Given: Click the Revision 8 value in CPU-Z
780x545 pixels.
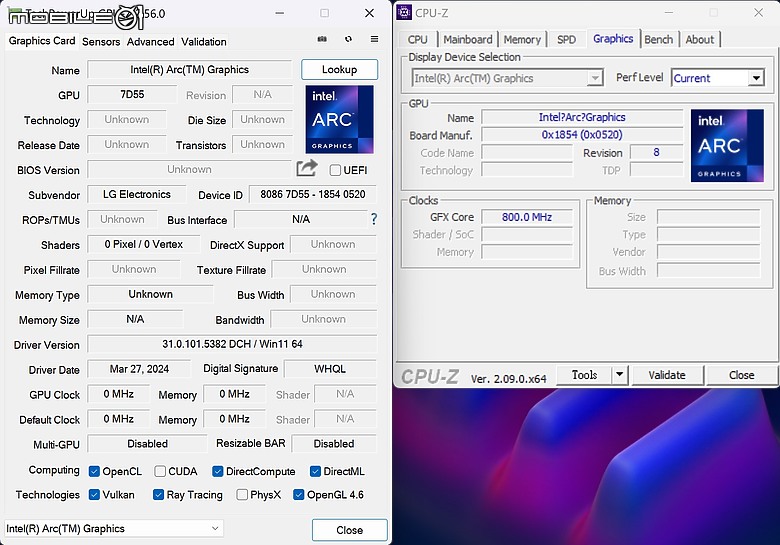Looking at the screenshot, I should [x=656, y=152].
